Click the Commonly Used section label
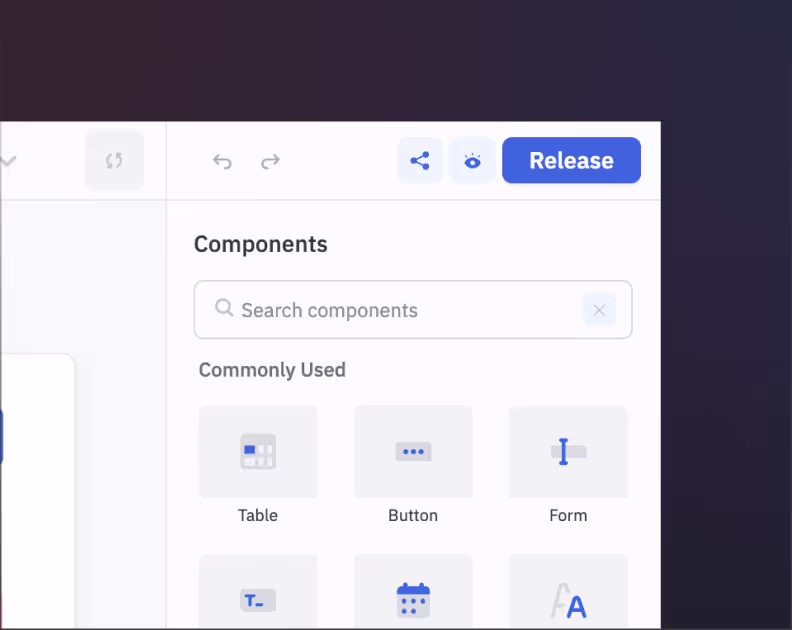Image resolution: width=792 pixels, height=630 pixels. tap(272, 370)
